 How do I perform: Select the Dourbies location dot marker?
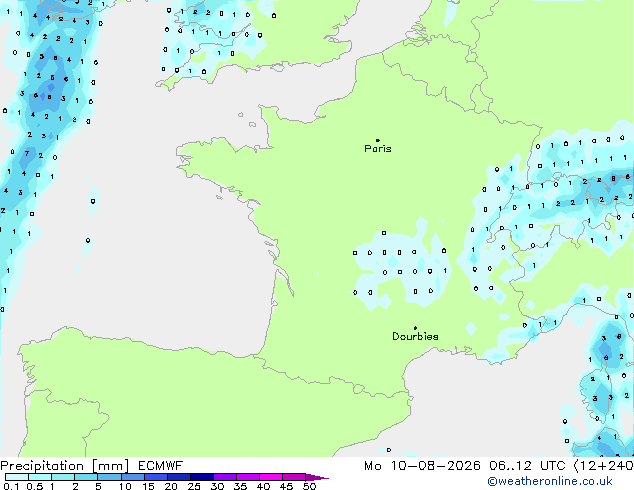415,328
